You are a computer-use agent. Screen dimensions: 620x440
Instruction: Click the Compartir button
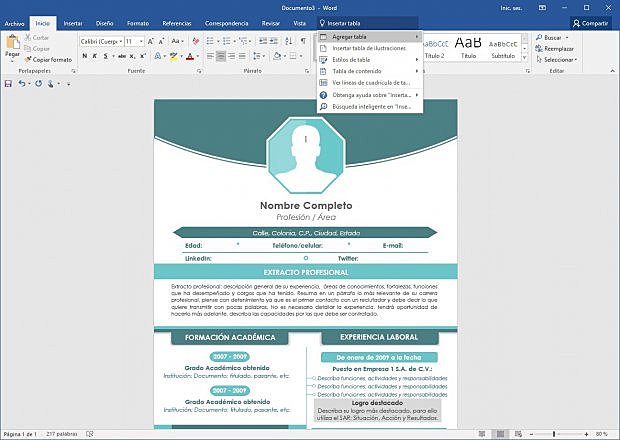coord(590,23)
